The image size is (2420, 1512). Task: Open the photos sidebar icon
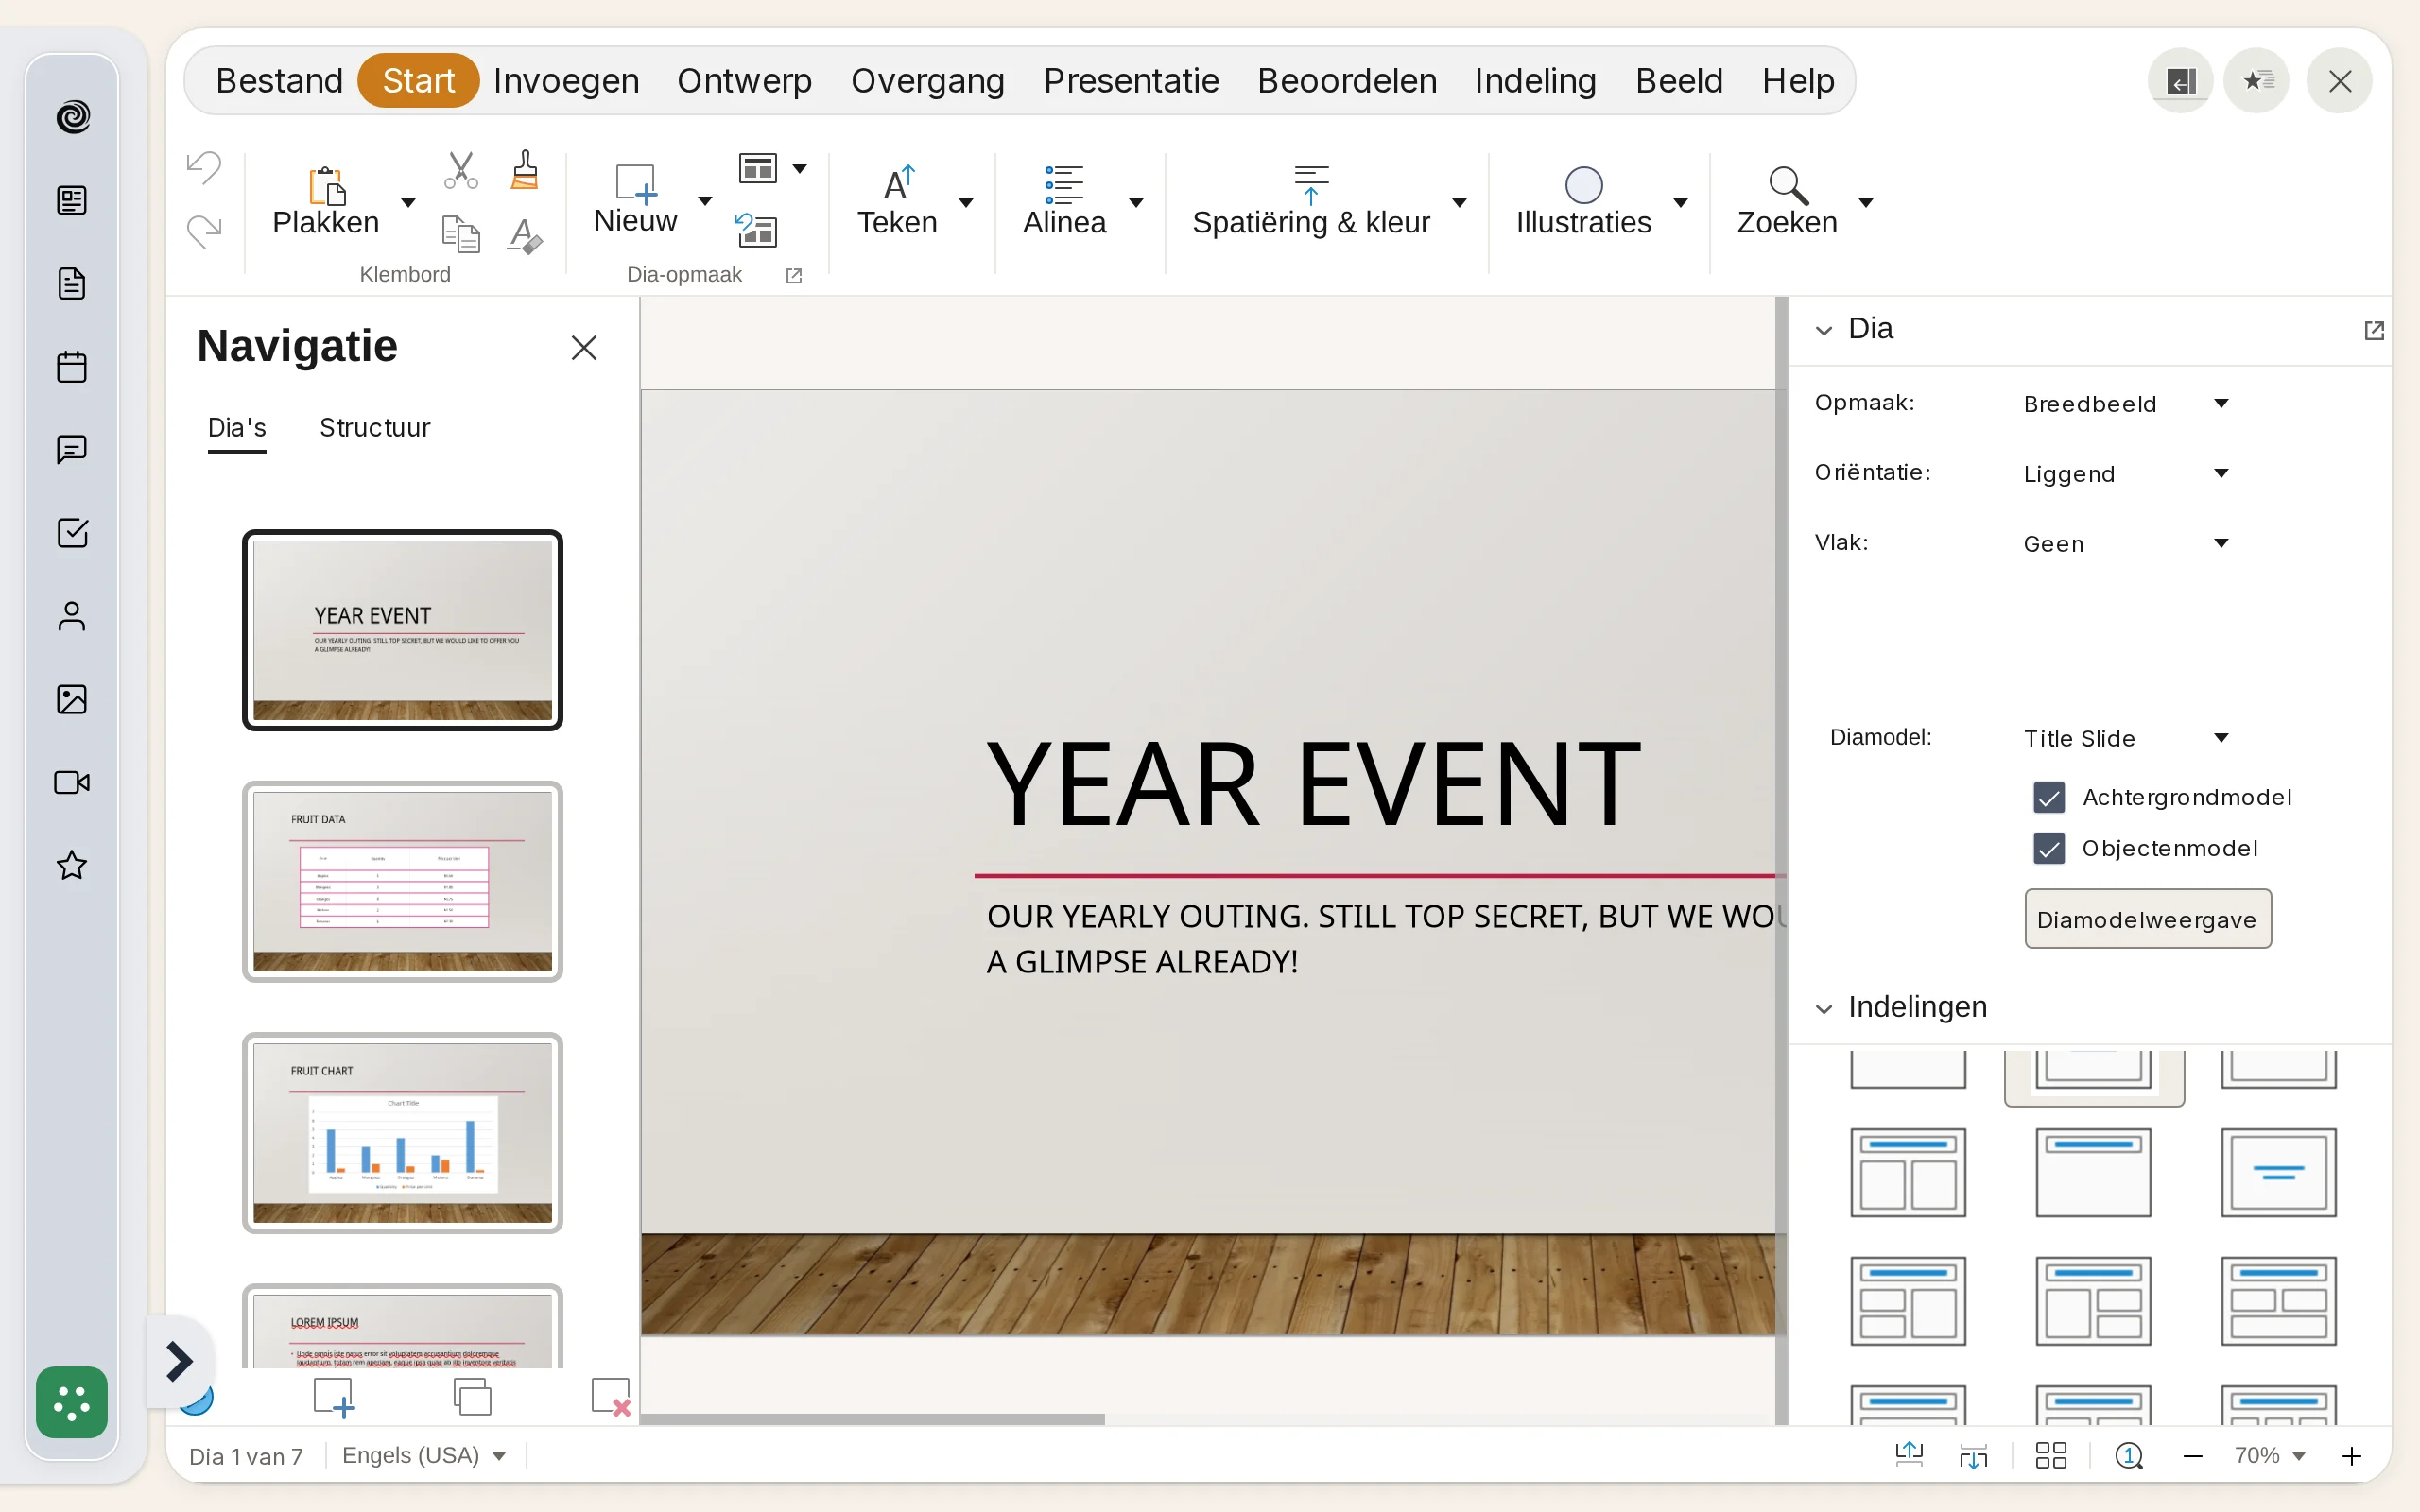pyautogui.click(x=72, y=699)
